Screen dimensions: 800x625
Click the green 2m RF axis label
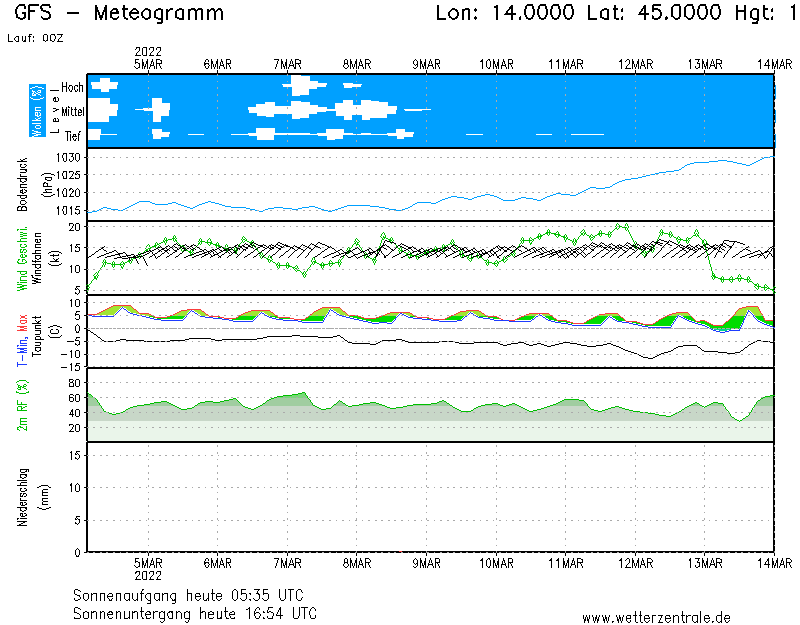tap(23, 404)
